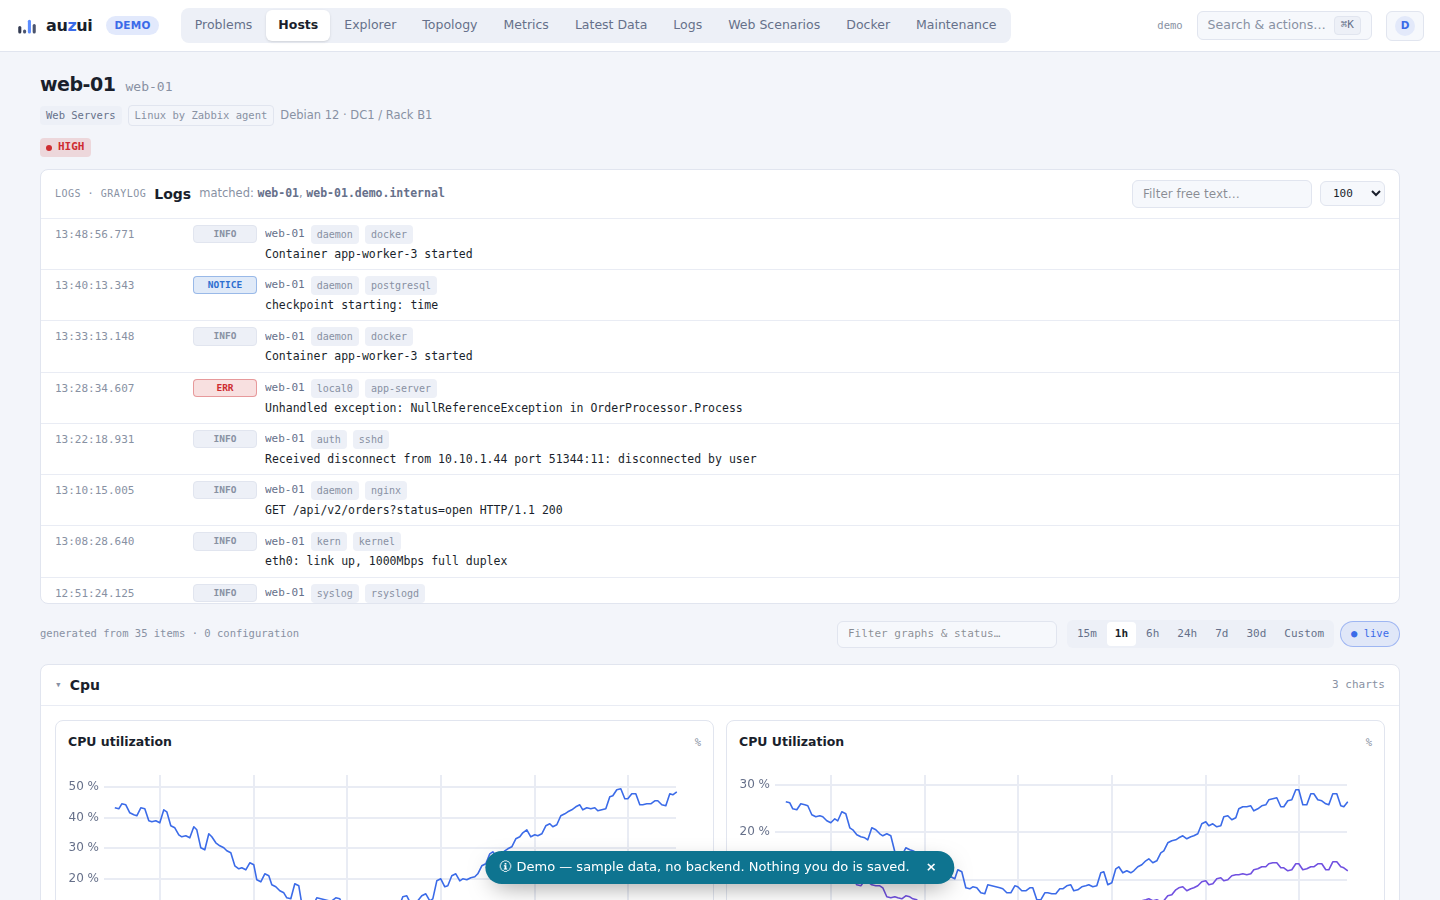
Task: Click 'Unhandled exception: NullReferenceException' log message
Action: pos(503,408)
